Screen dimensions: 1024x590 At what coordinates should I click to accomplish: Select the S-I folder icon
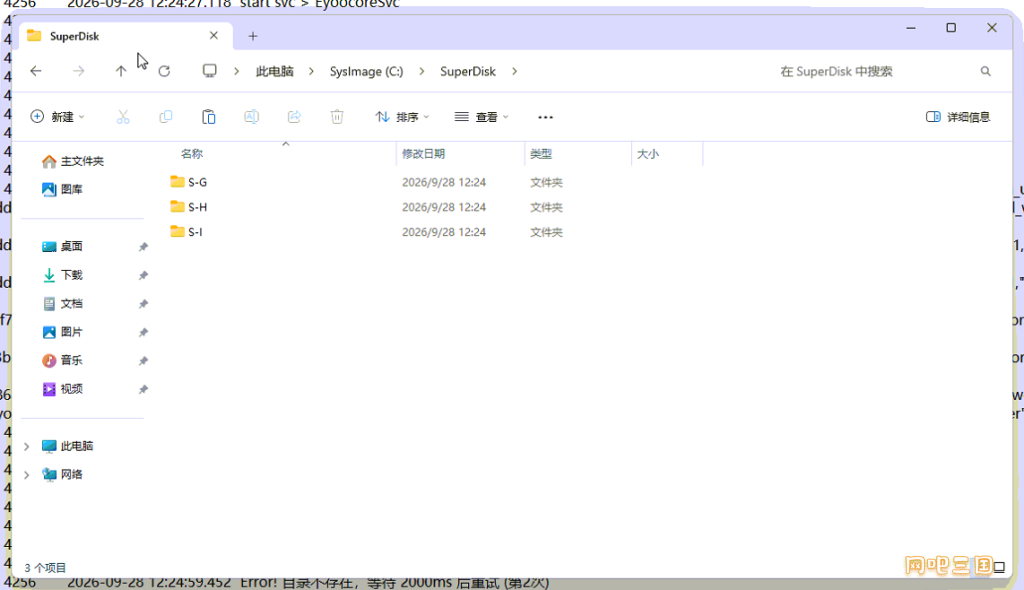coord(177,231)
